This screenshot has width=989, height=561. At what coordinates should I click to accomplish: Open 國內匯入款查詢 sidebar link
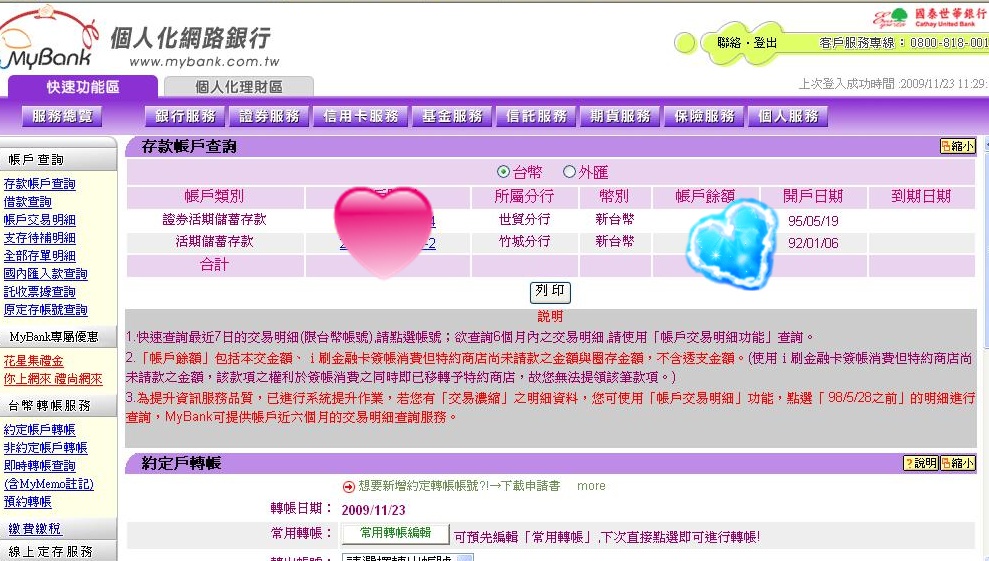tap(45, 274)
